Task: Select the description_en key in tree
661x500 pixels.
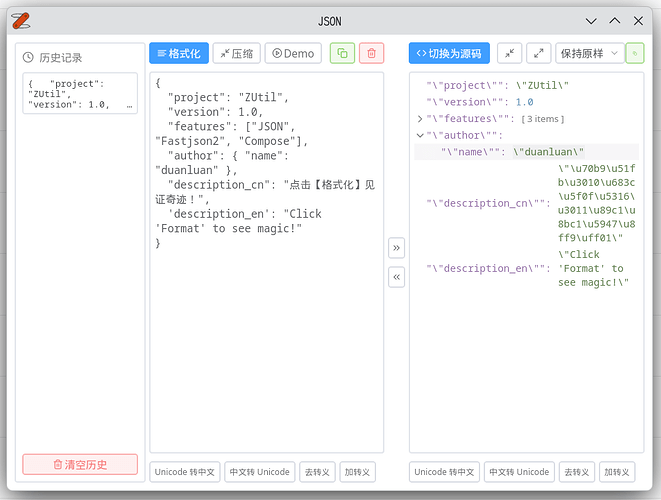Action: pyautogui.click(x=488, y=269)
